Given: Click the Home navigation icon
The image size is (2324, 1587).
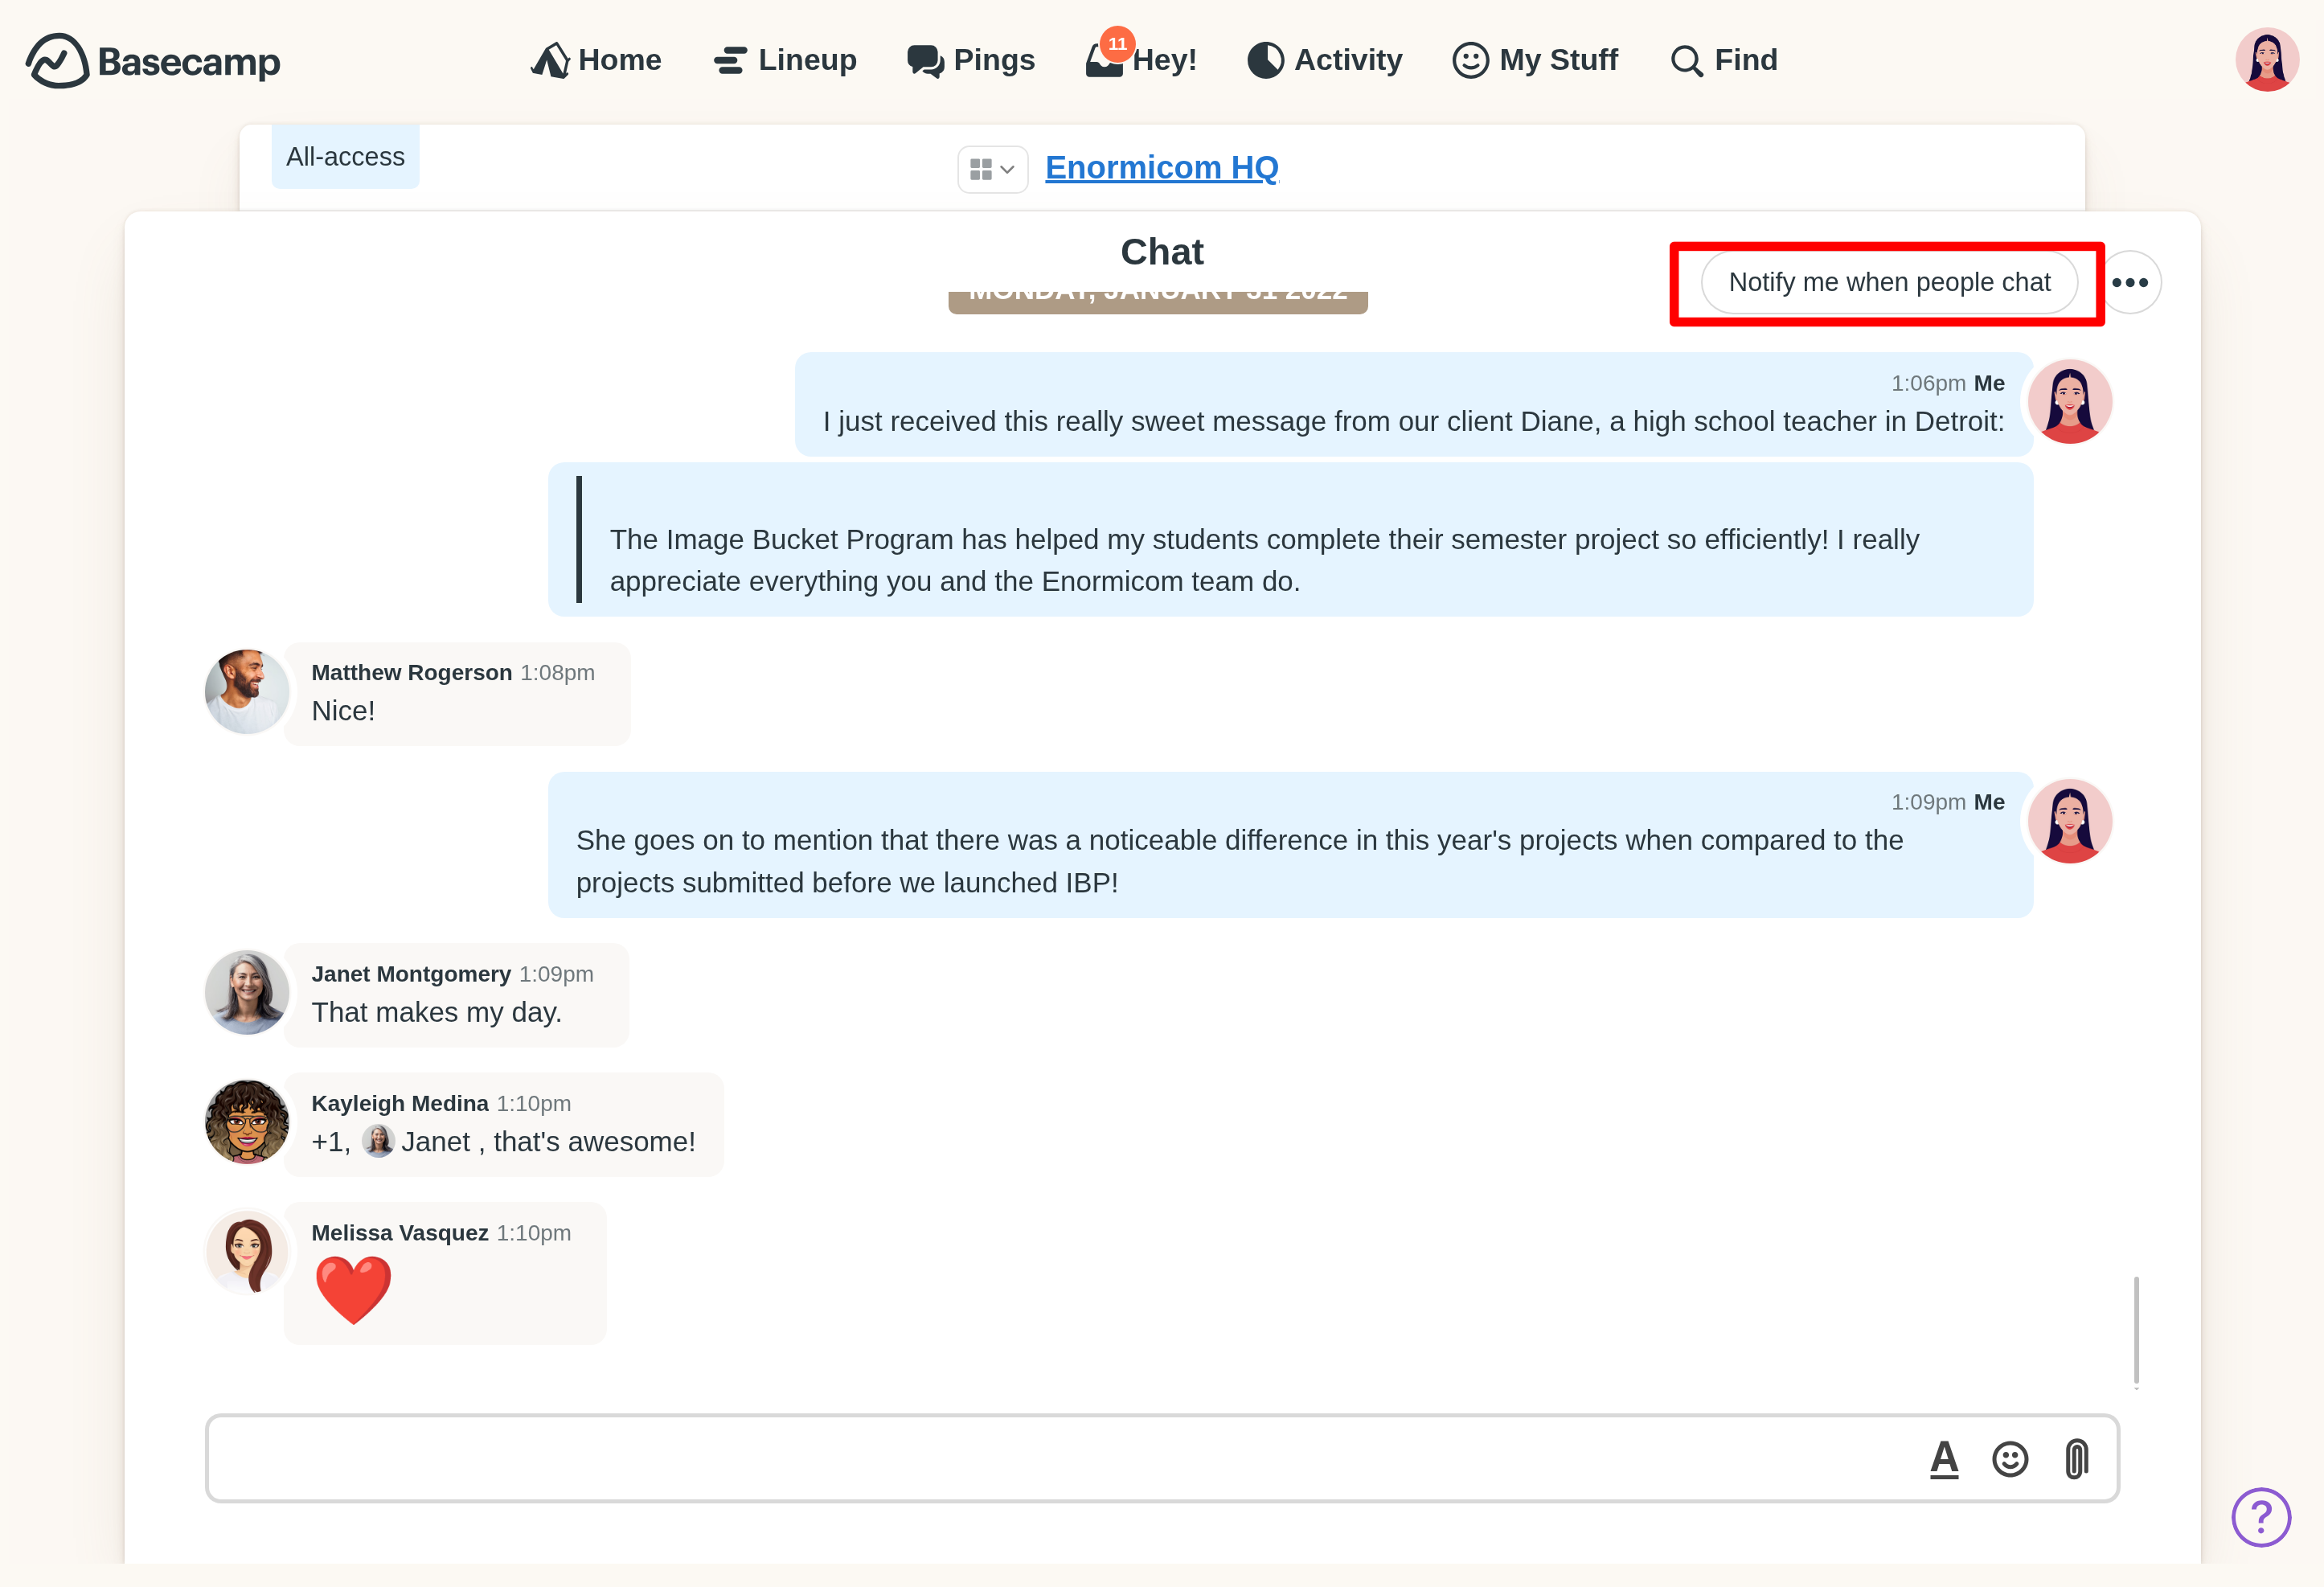Looking at the screenshot, I should tap(551, 59).
